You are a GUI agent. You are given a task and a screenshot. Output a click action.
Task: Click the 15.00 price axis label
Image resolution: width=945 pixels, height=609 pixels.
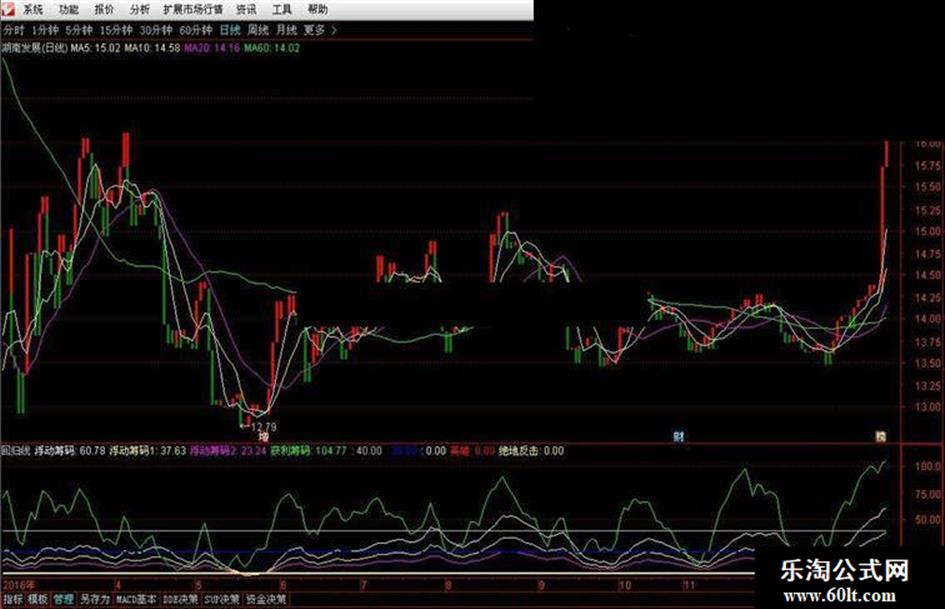(x=928, y=231)
